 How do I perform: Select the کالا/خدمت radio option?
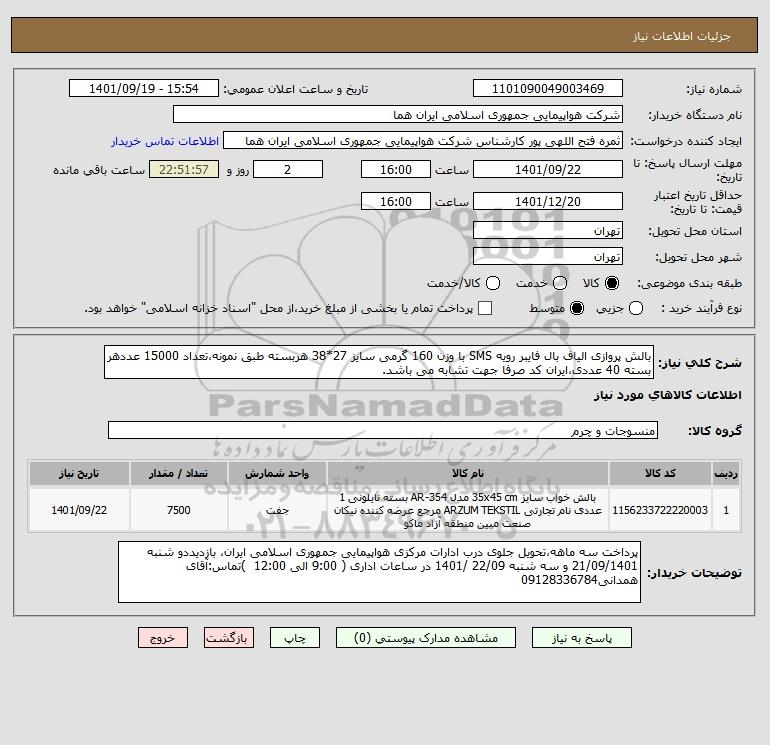click(x=493, y=283)
